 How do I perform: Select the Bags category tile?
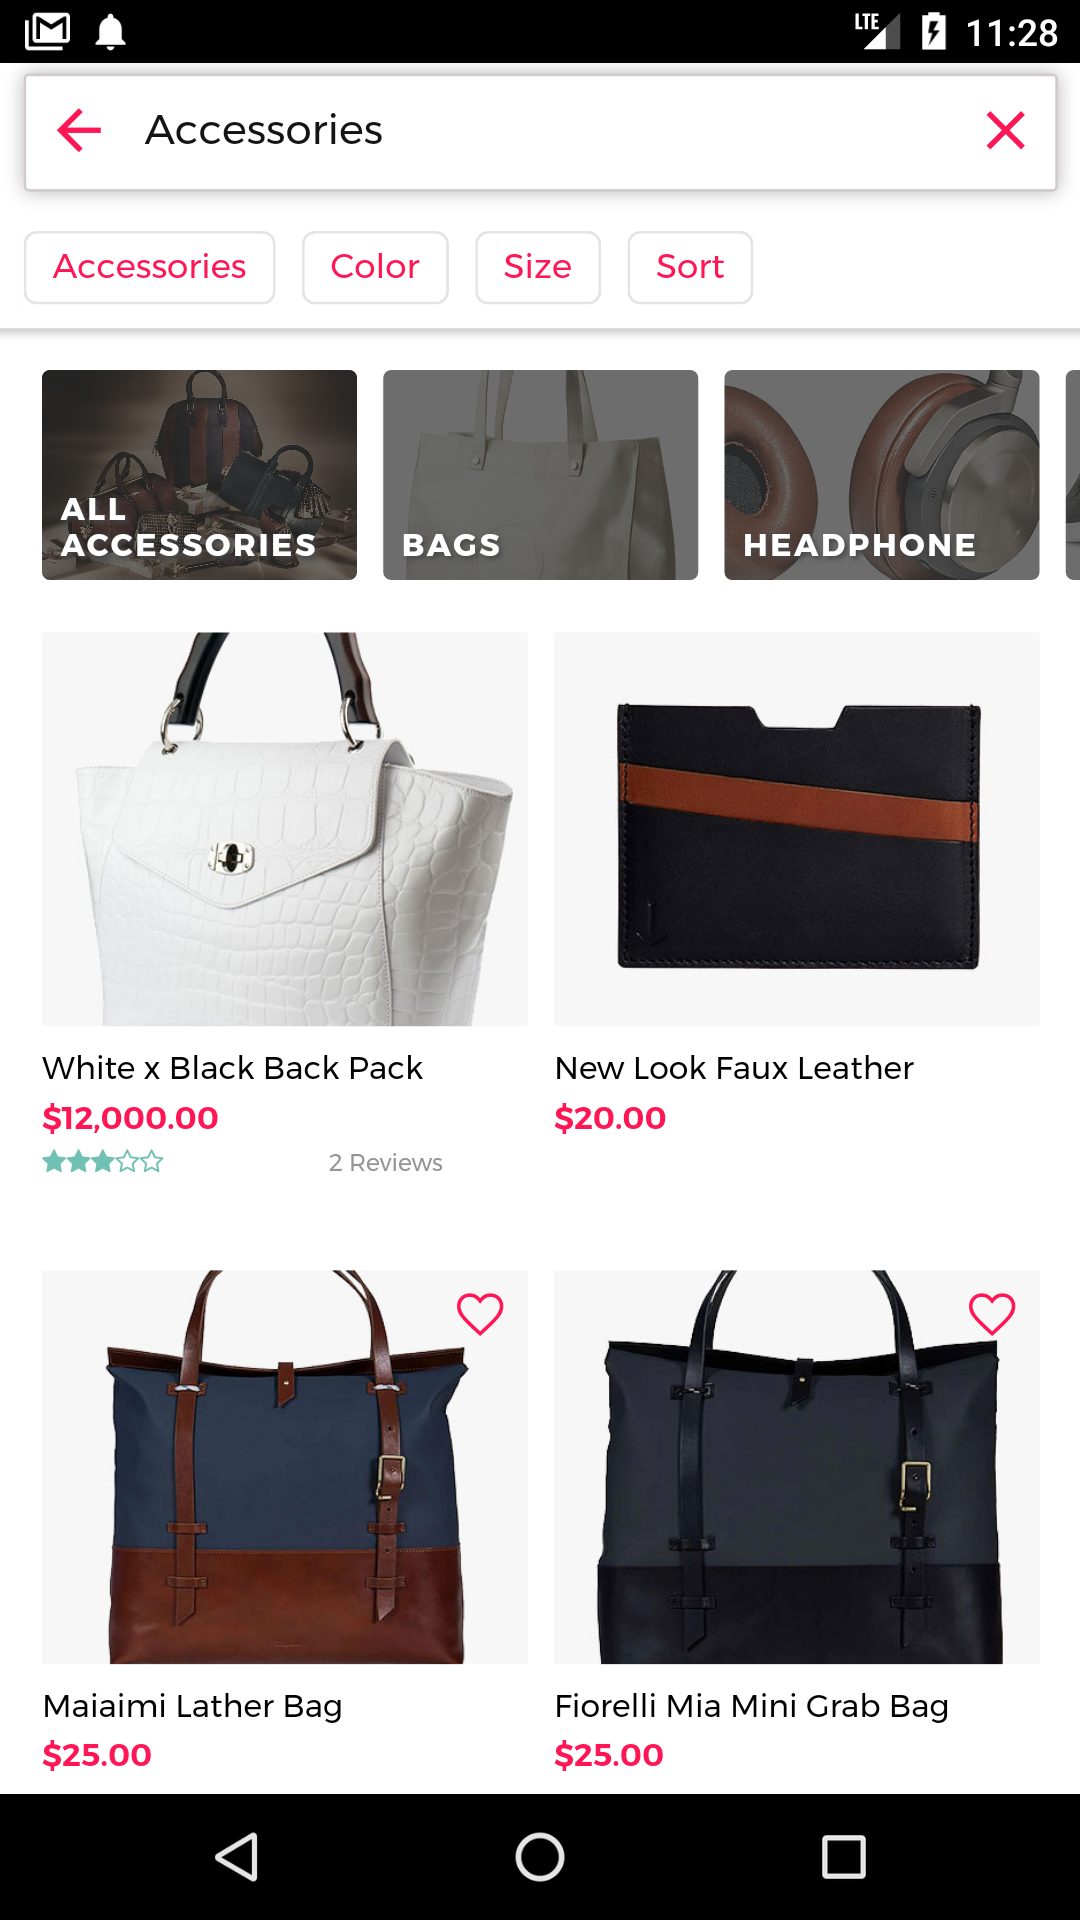point(540,475)
